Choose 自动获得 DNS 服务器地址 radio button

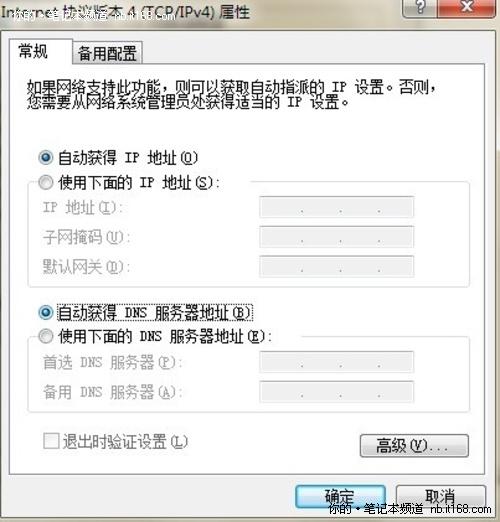[x=46, y=312]
